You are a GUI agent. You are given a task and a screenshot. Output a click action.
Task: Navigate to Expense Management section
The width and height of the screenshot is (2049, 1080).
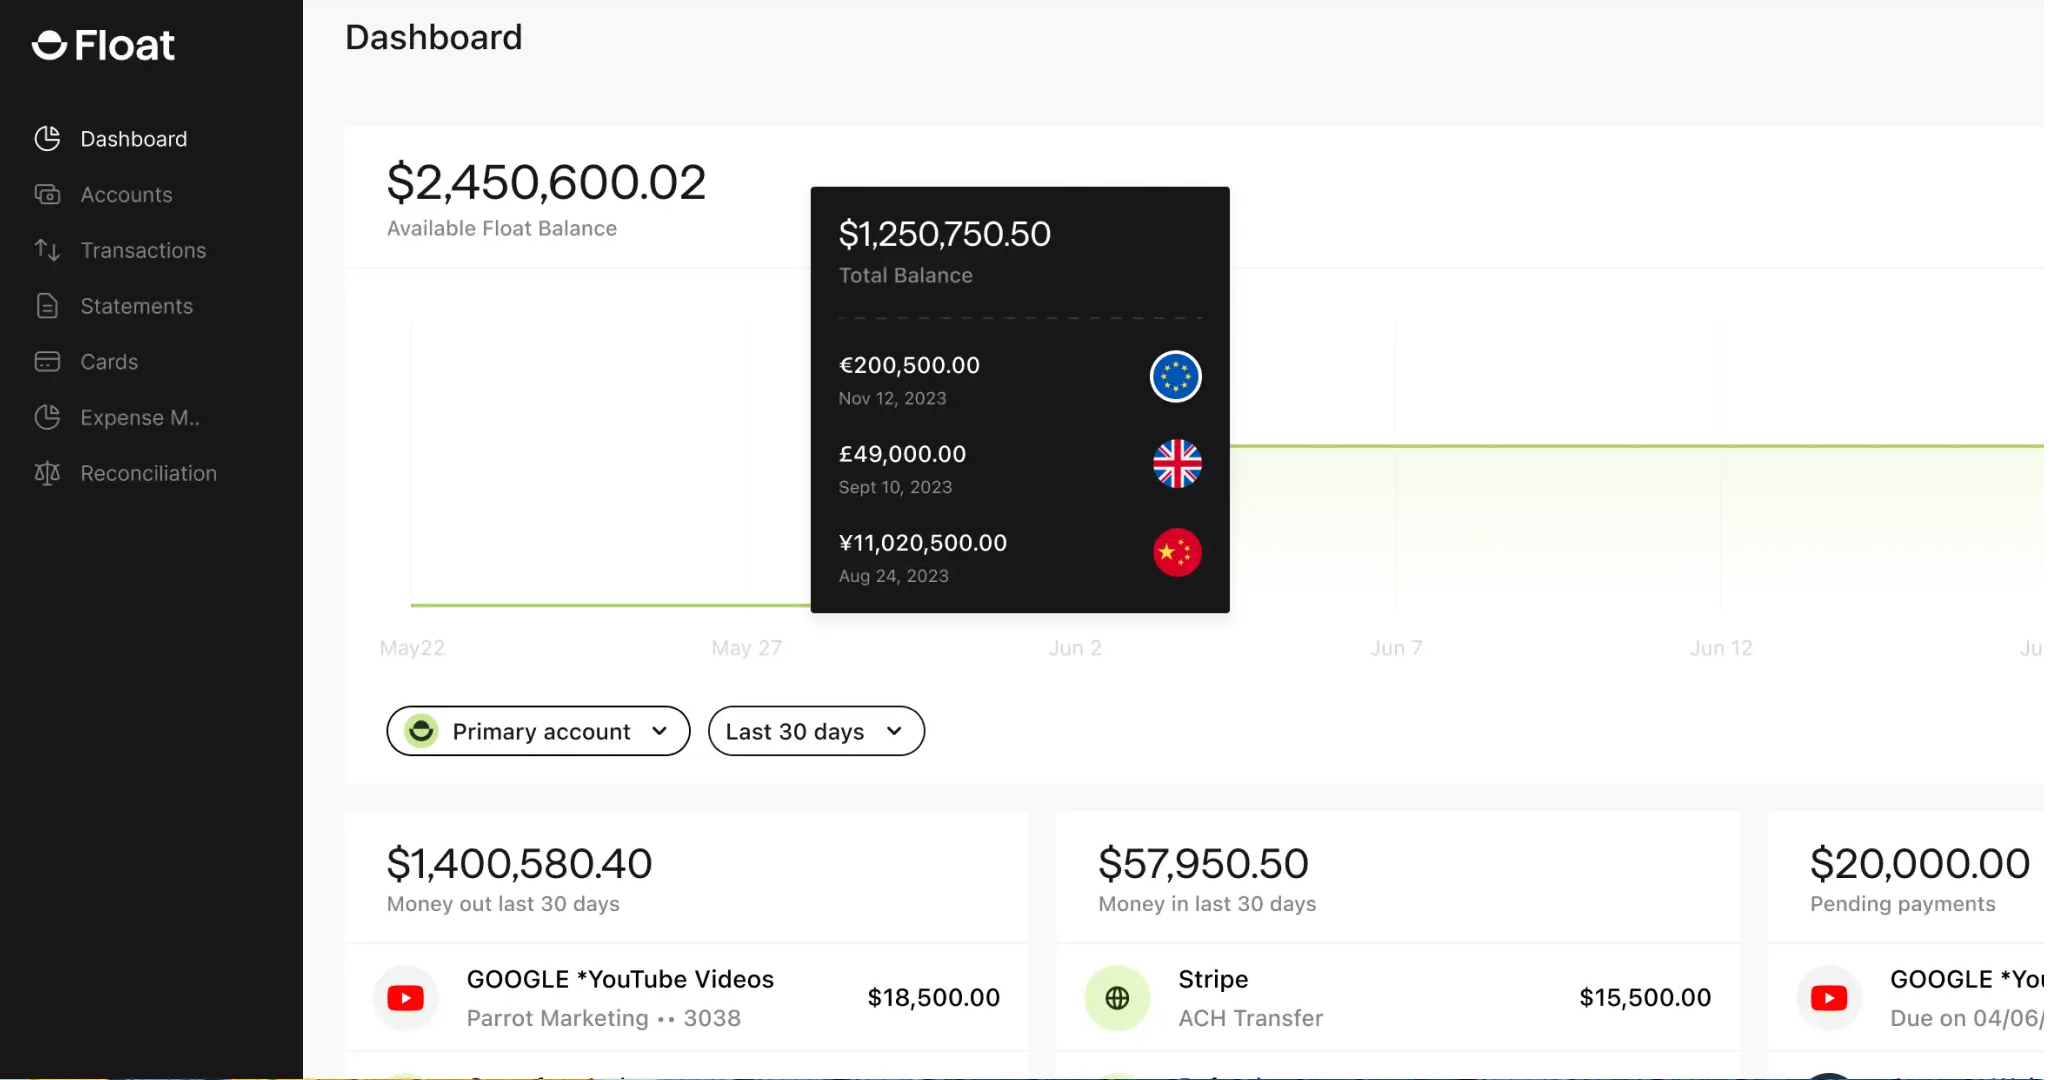point(140,417)
